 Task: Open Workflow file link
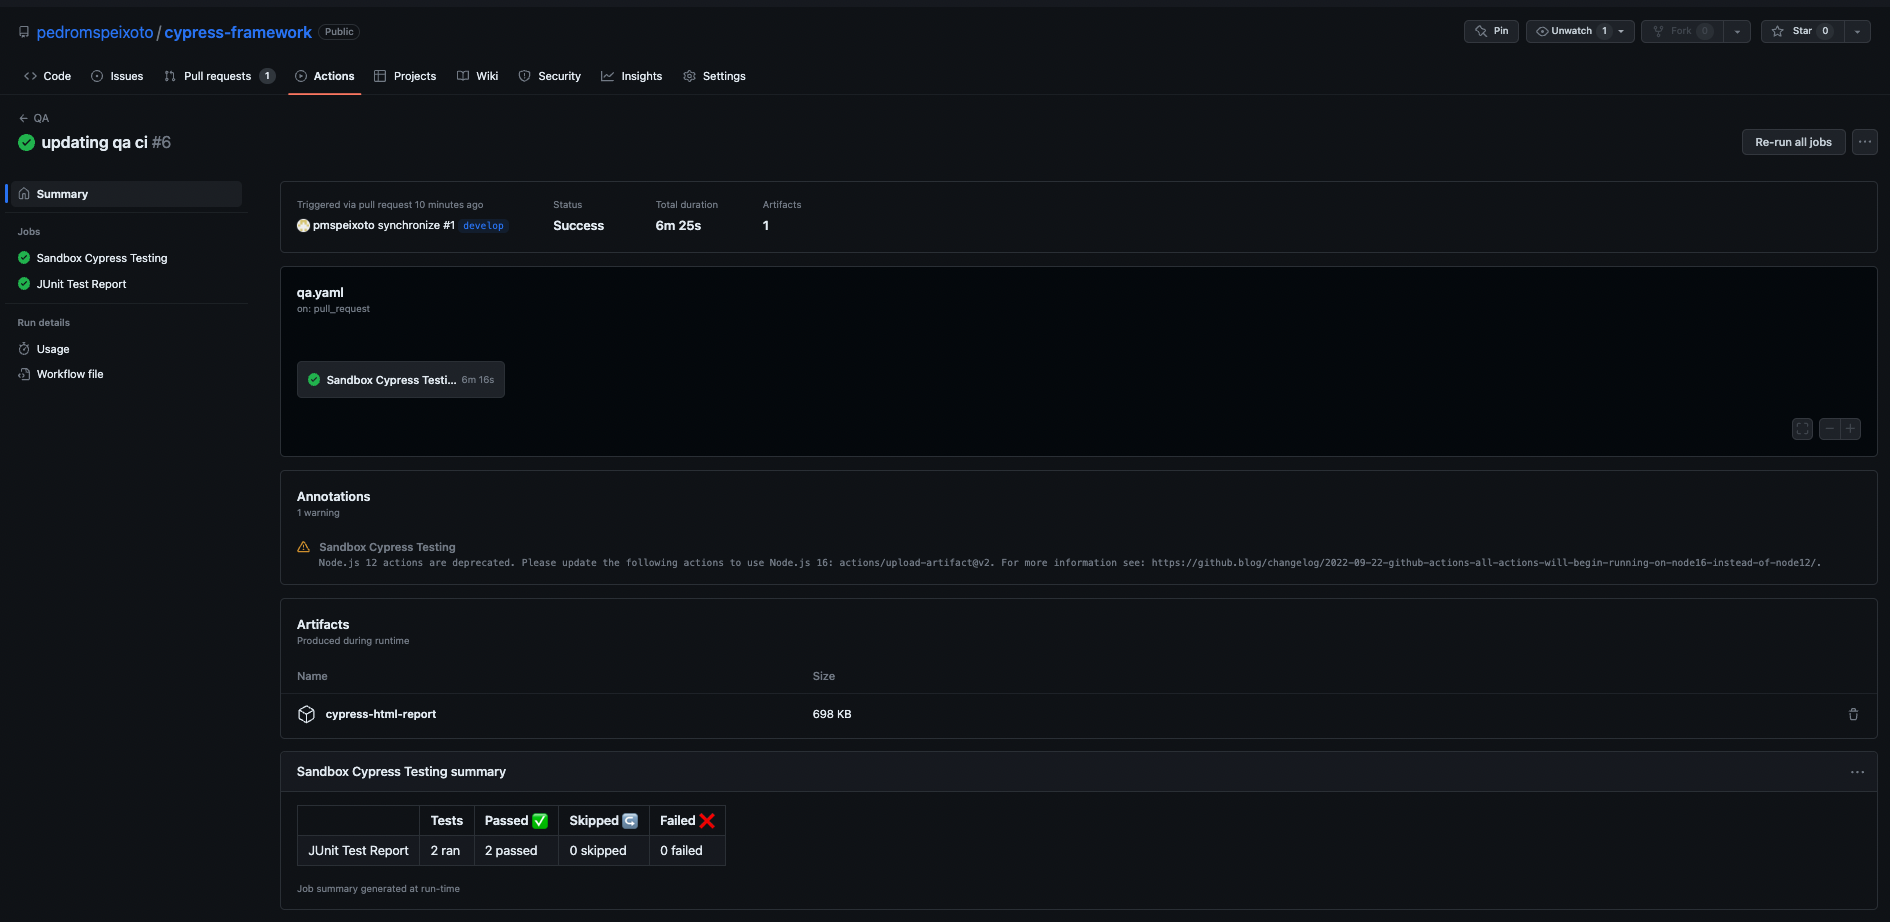[x=70, y=374]
